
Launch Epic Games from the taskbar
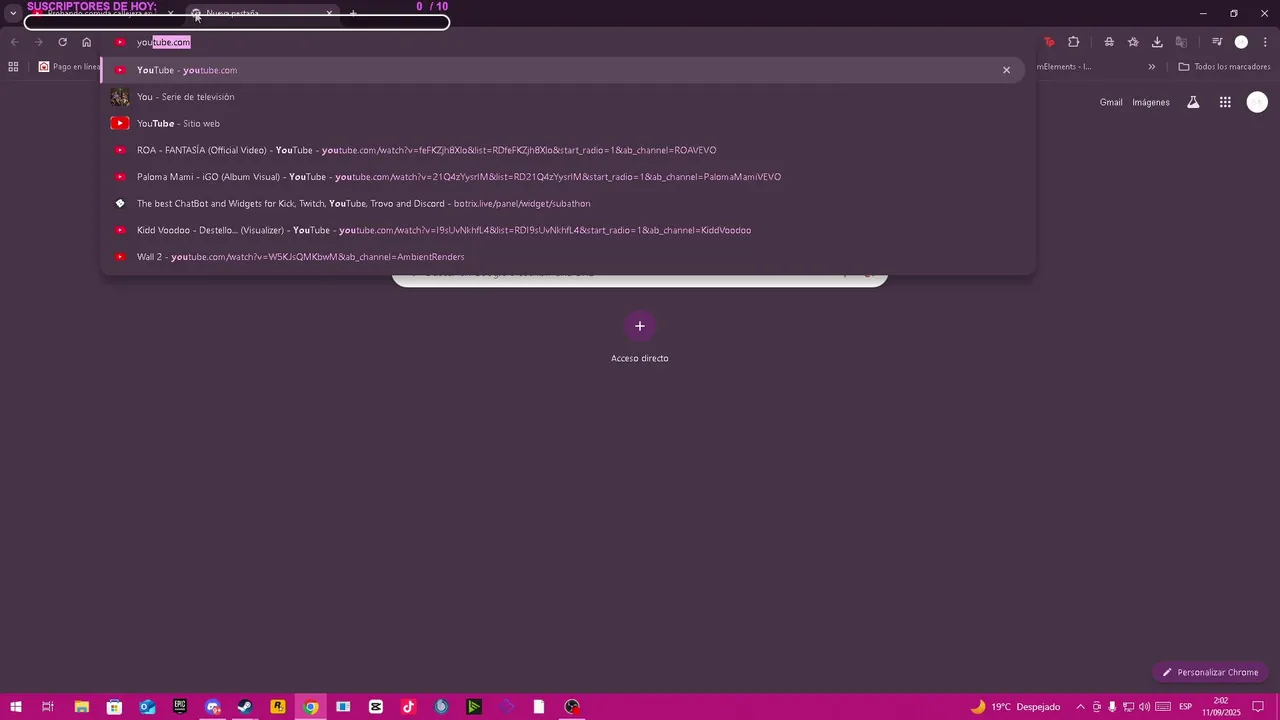[180, 707]
